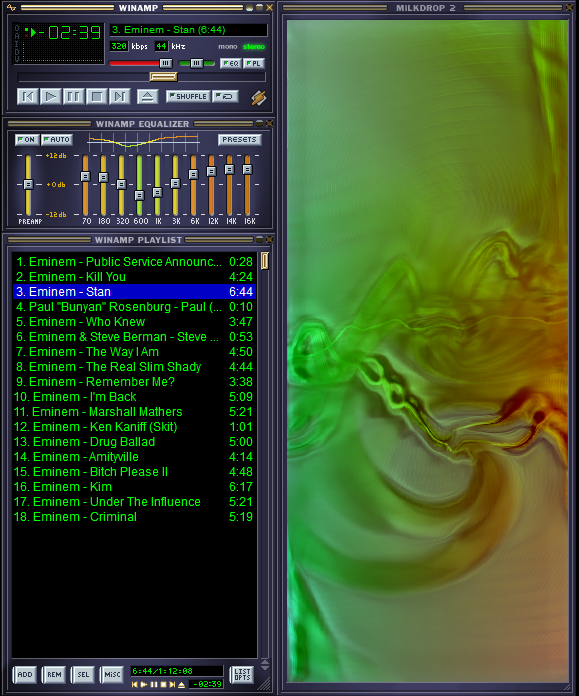Screen dimensions: 579x696
Task: Open file with the Eject button
Action: coord(148,96)
